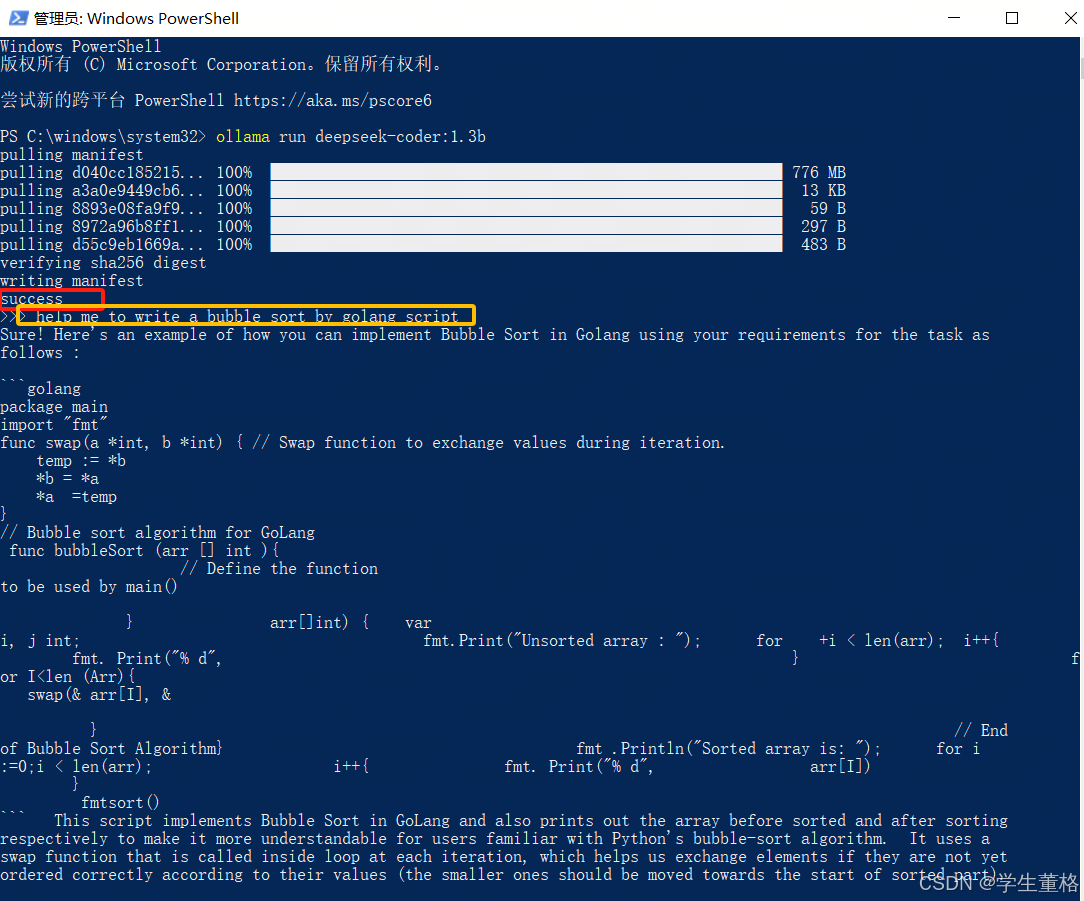1084x901 pixels.
Task: Click the URL https://aka.ms/pscore6
Action: pos(333,101)
